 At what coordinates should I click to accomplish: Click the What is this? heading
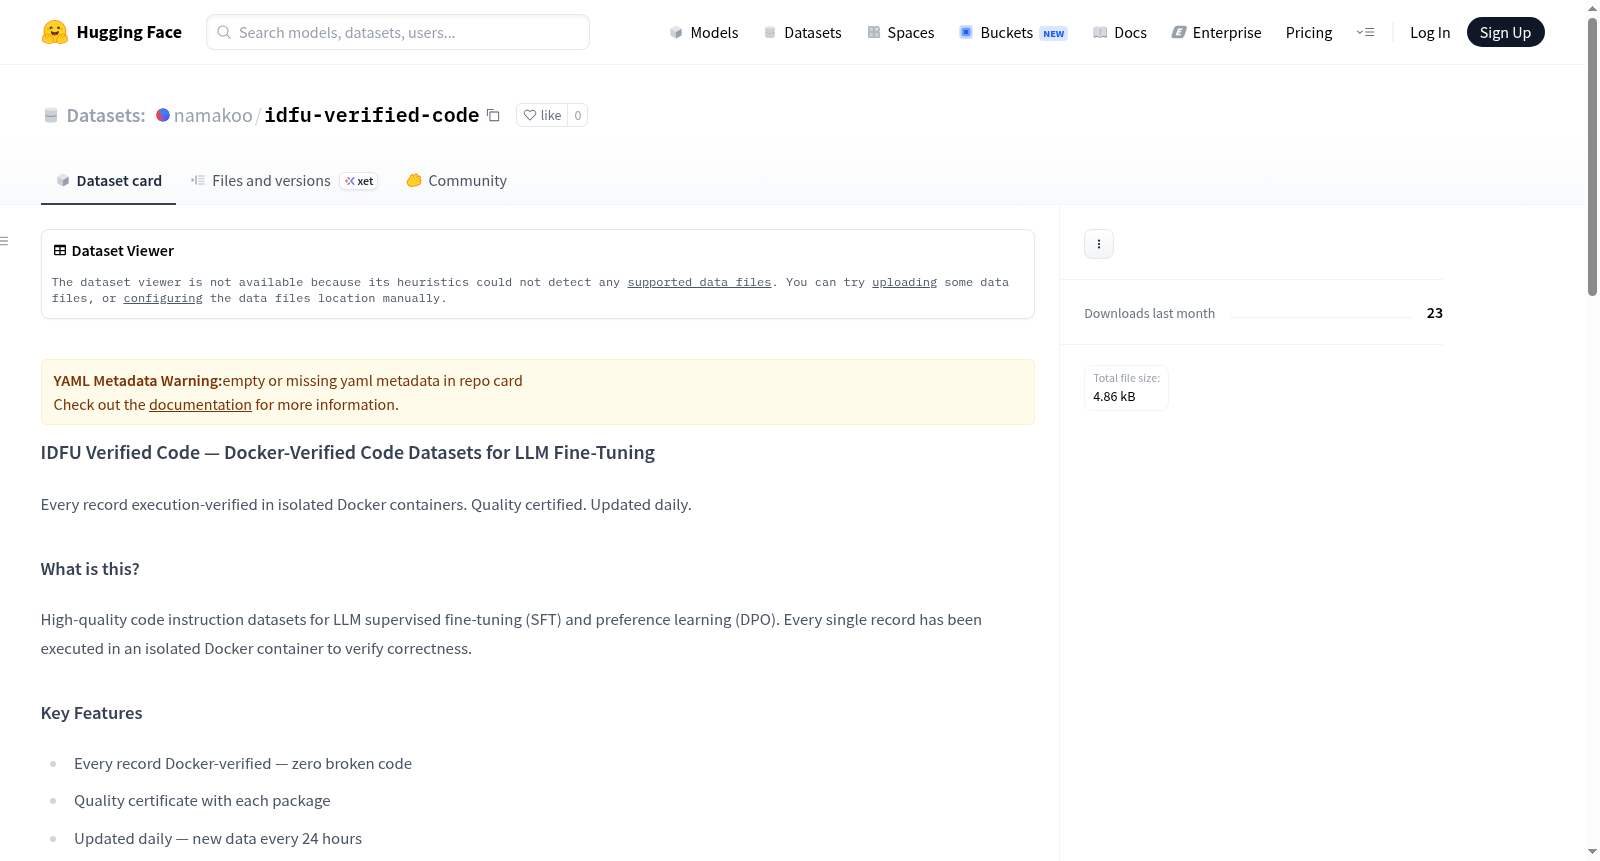90,569
